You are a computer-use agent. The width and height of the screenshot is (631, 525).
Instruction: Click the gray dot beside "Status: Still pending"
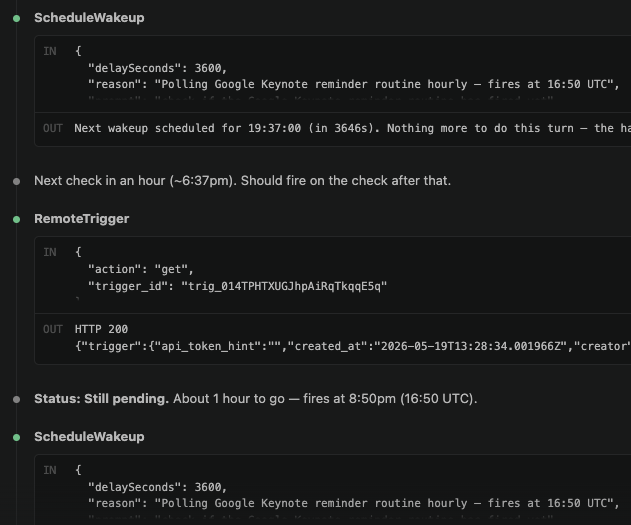[x=16, y=399]
